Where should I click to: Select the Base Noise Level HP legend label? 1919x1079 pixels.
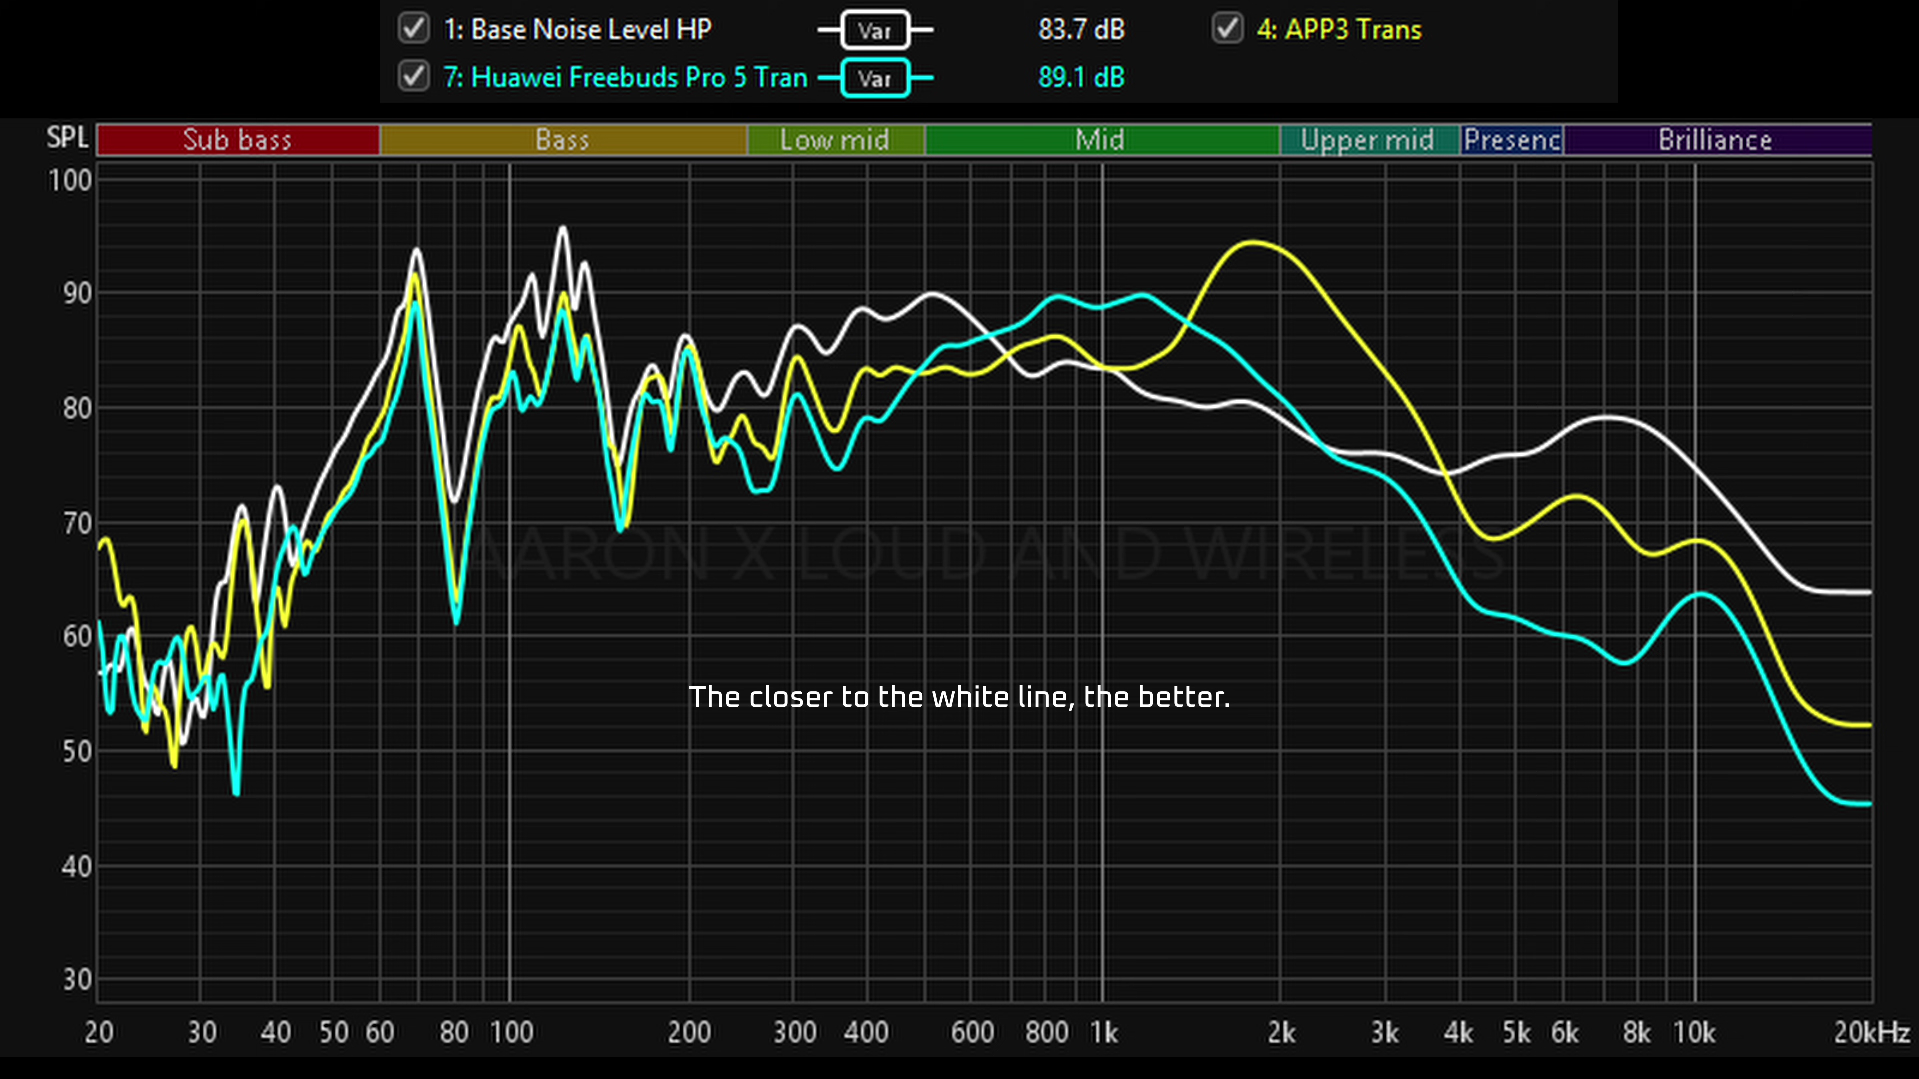tap(577, 29)
